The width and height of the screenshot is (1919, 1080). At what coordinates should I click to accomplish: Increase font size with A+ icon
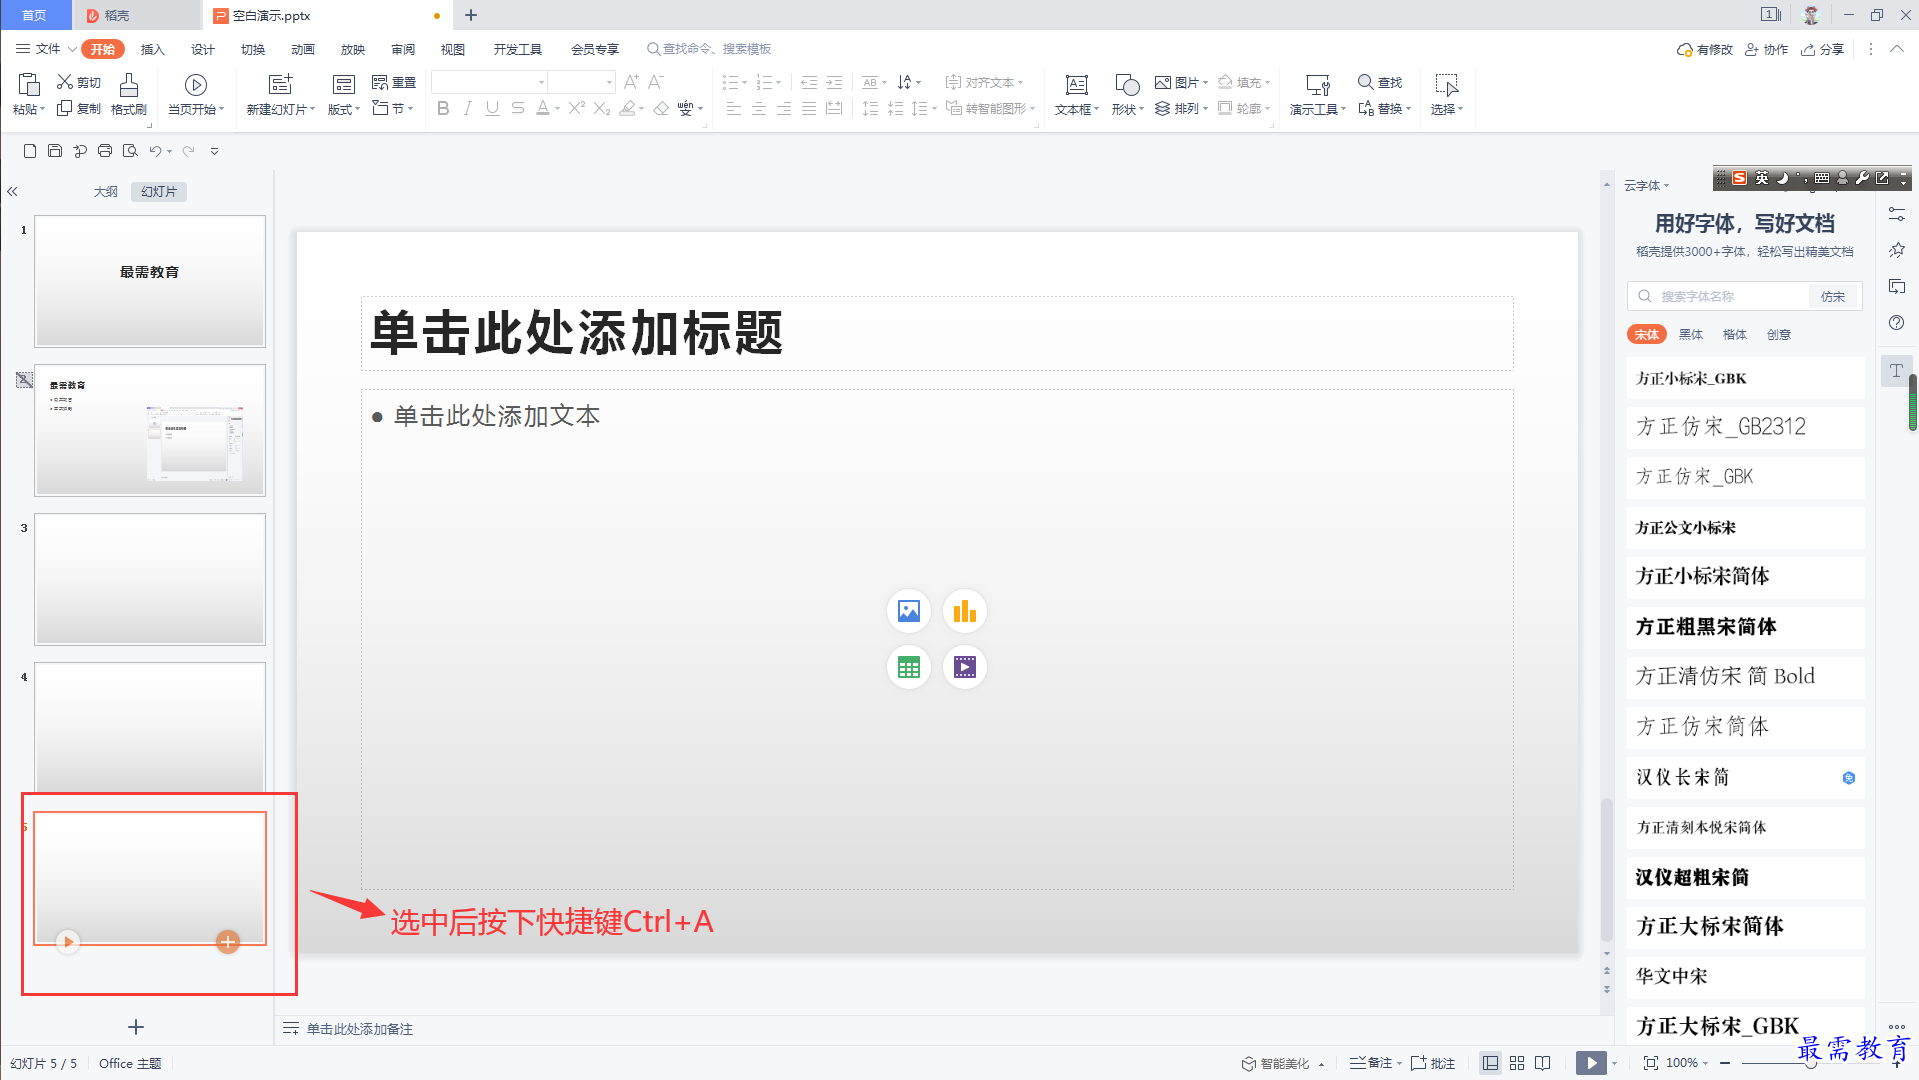pyautogui.click(x=631, y=82)
